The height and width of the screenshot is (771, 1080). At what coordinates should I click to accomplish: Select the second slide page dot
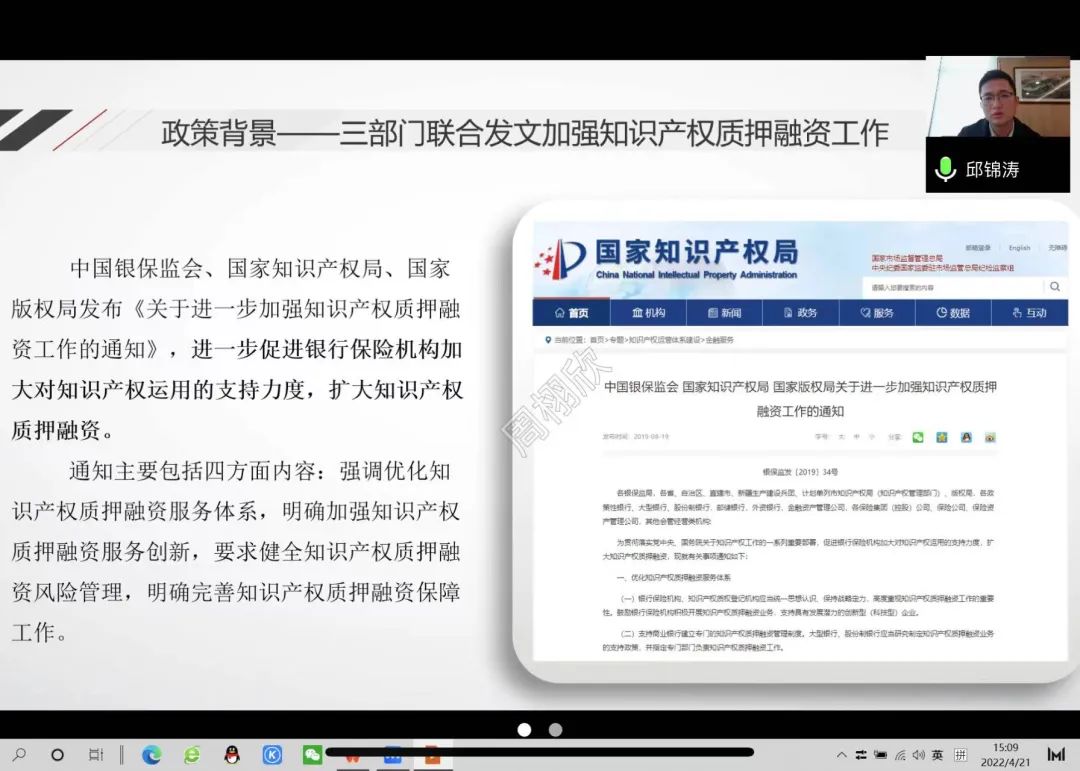[556, 730]
